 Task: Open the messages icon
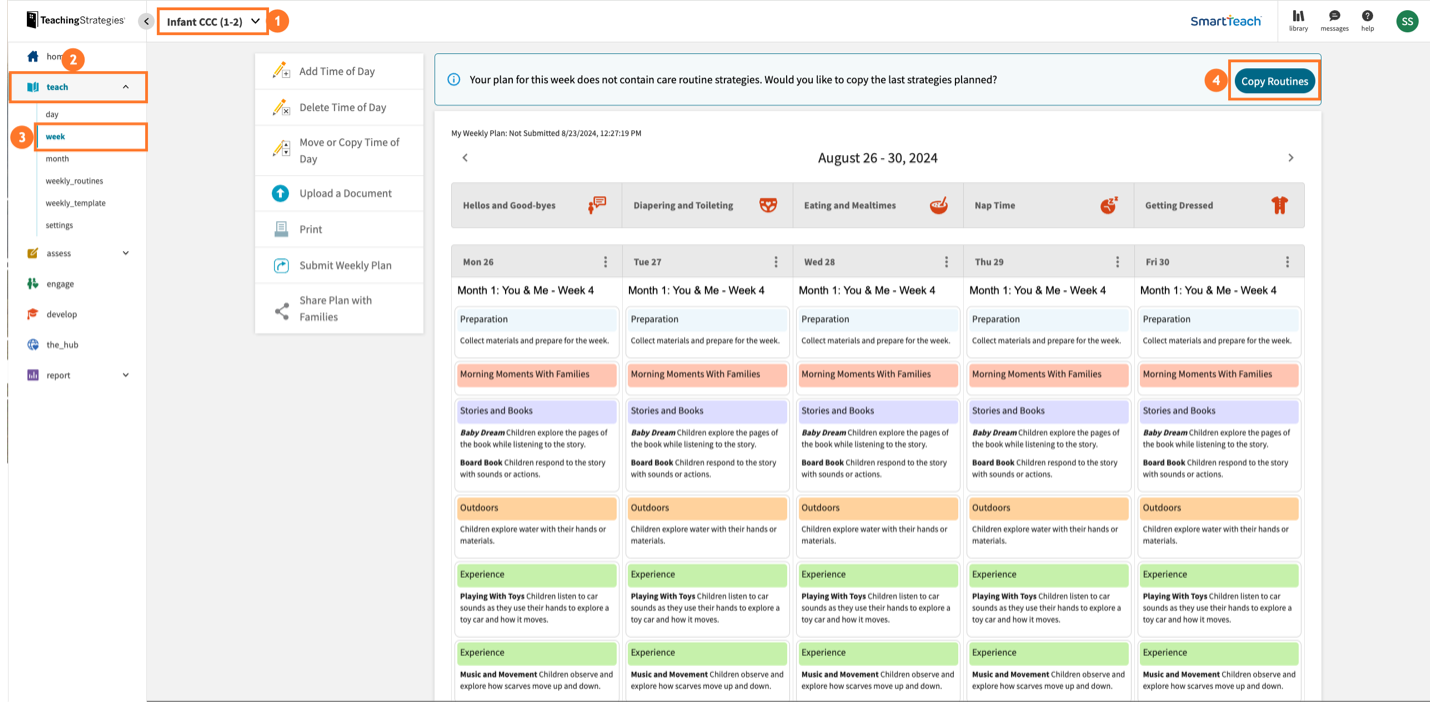1333,20
